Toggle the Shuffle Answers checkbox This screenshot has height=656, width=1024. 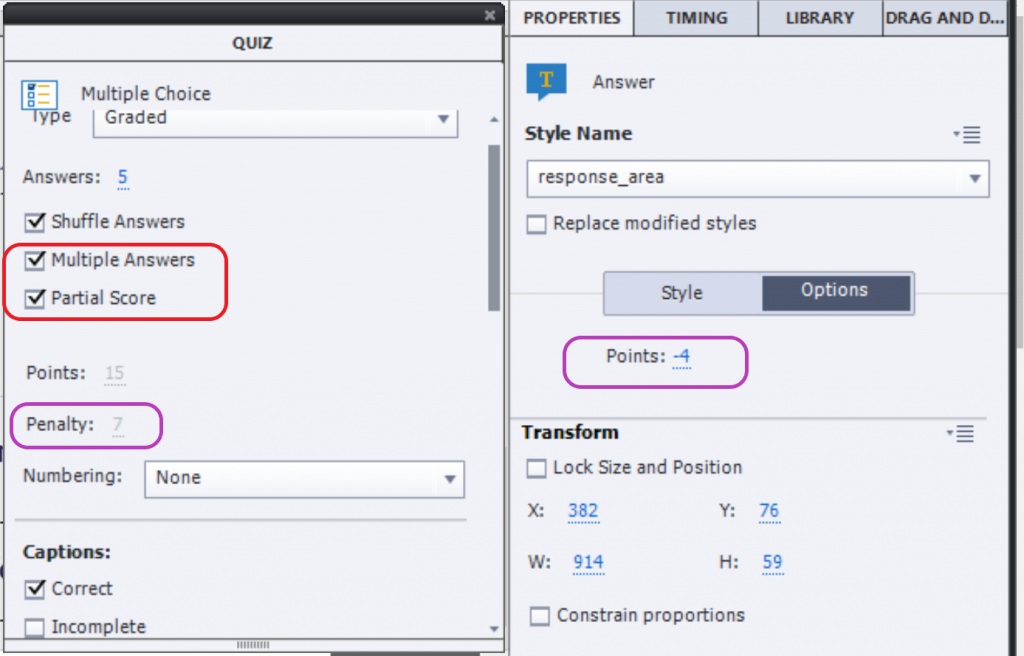[x=36, y=222]
